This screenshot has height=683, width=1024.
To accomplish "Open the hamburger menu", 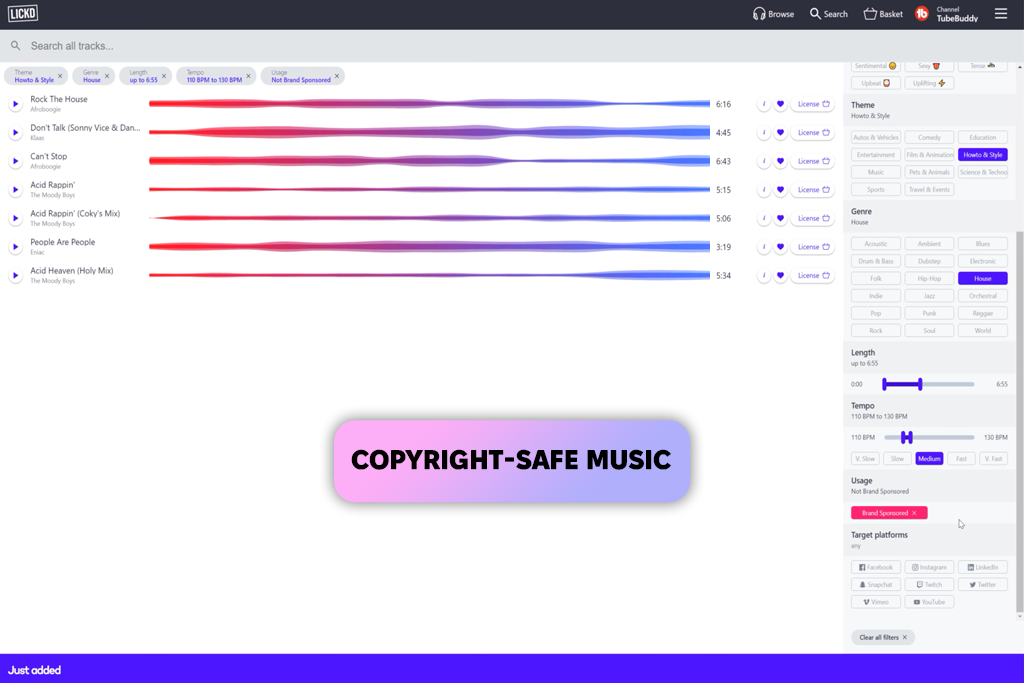I will (1000, 14).
